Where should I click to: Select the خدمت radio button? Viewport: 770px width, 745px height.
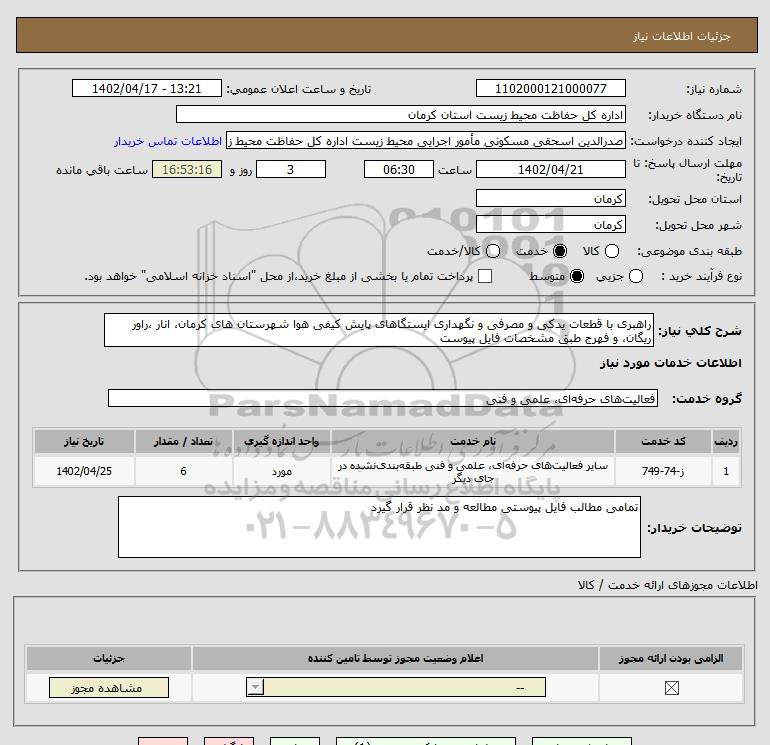point(560,251)
